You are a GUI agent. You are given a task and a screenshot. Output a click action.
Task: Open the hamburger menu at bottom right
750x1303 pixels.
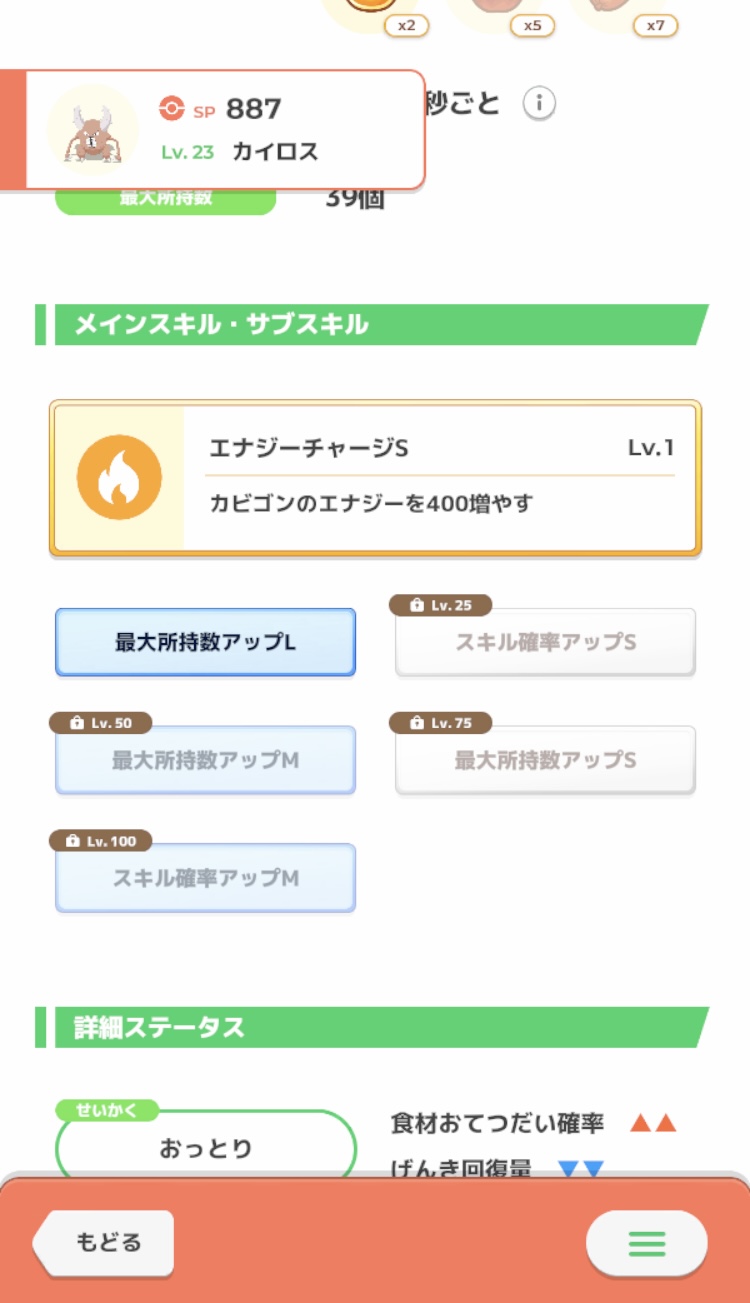tap(647, 1243)
